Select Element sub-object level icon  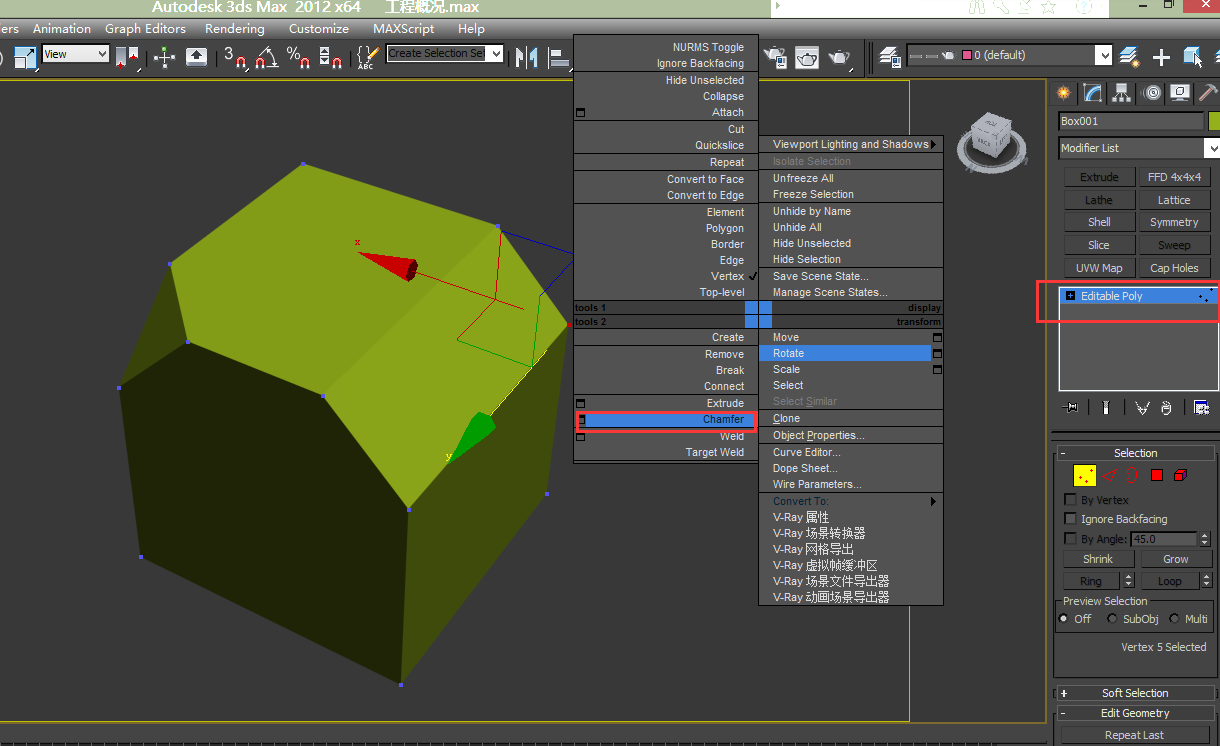tap(1181, 475)
